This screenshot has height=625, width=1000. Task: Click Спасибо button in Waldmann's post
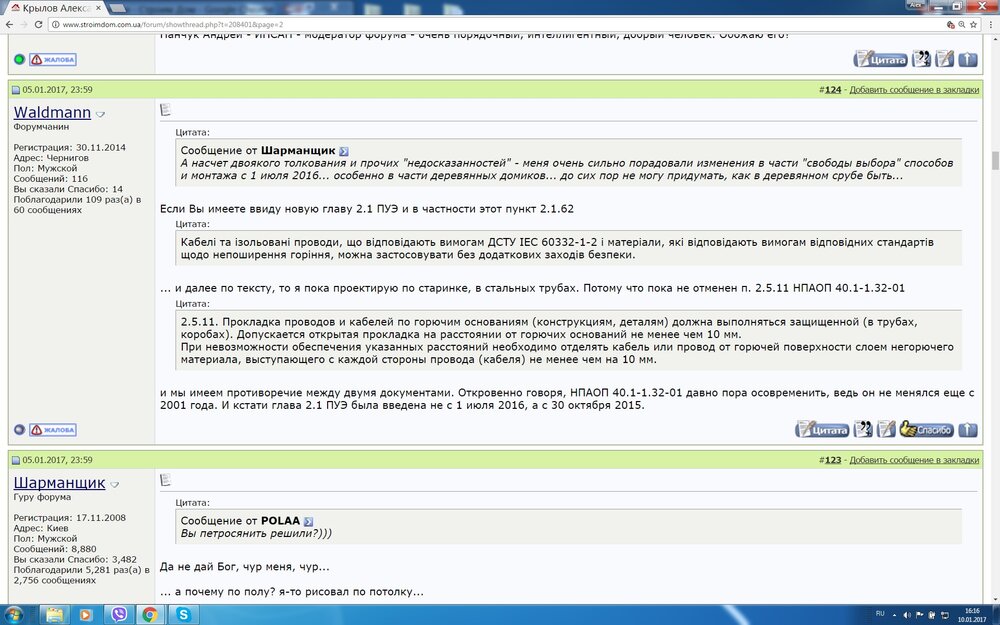[x=927, y=429]
